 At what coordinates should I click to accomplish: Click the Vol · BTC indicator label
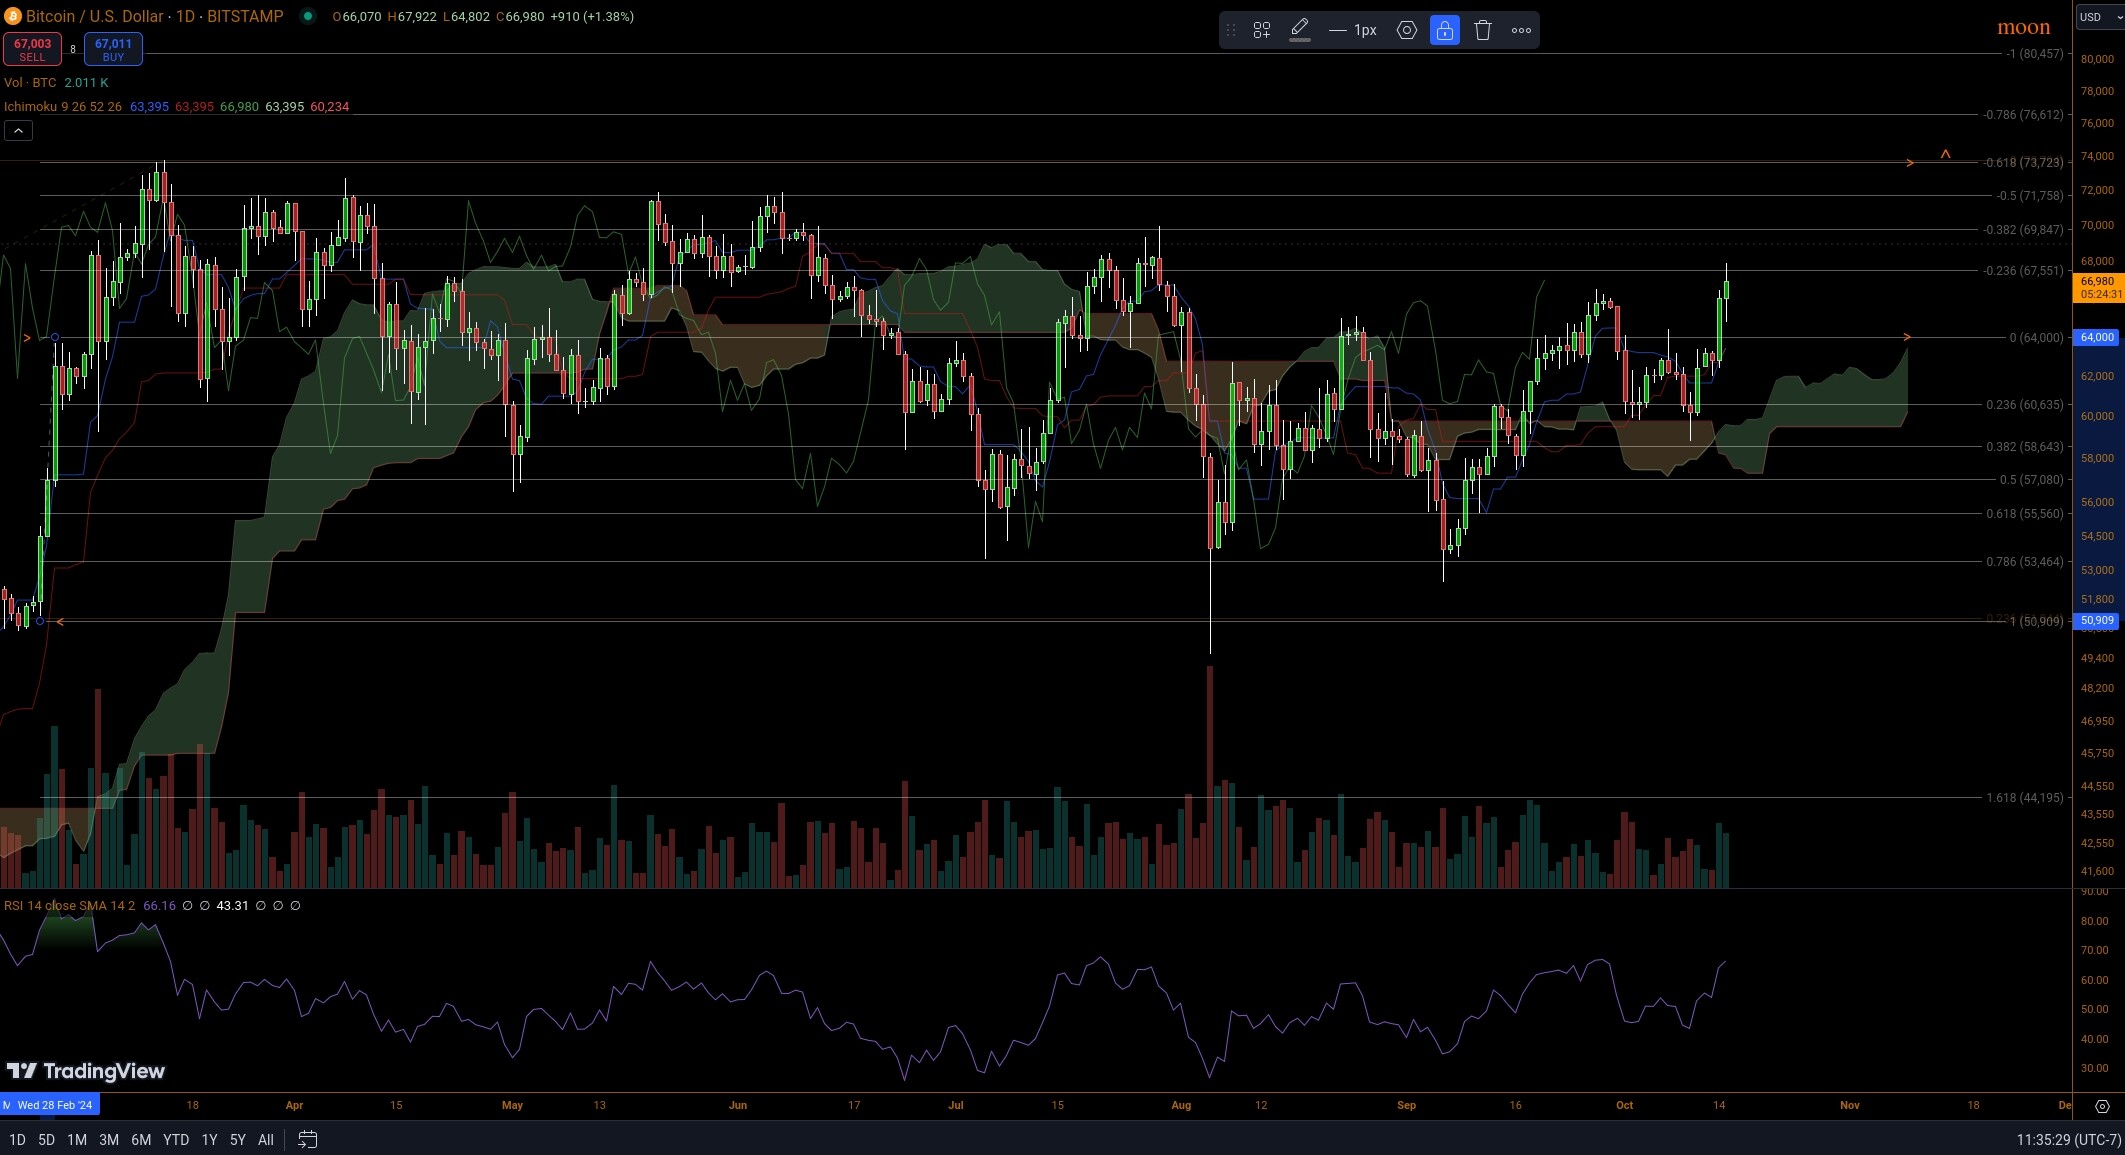coord(30,83)
